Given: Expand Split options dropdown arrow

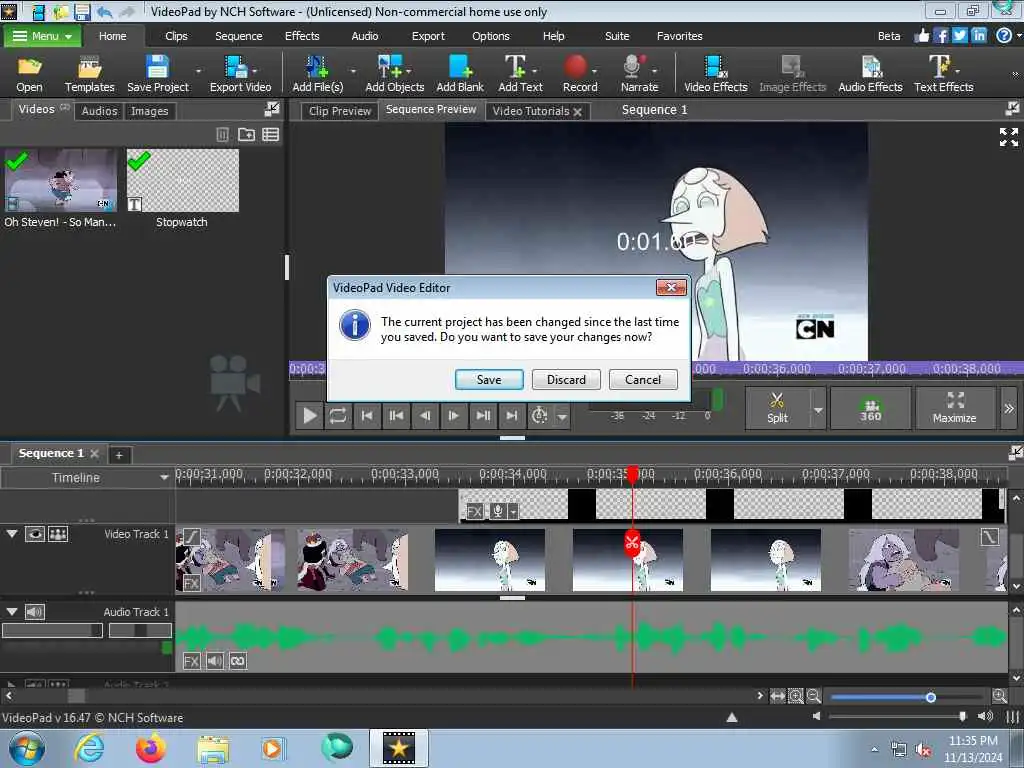Looking at the screenshot, I should (x=818, y=409).
